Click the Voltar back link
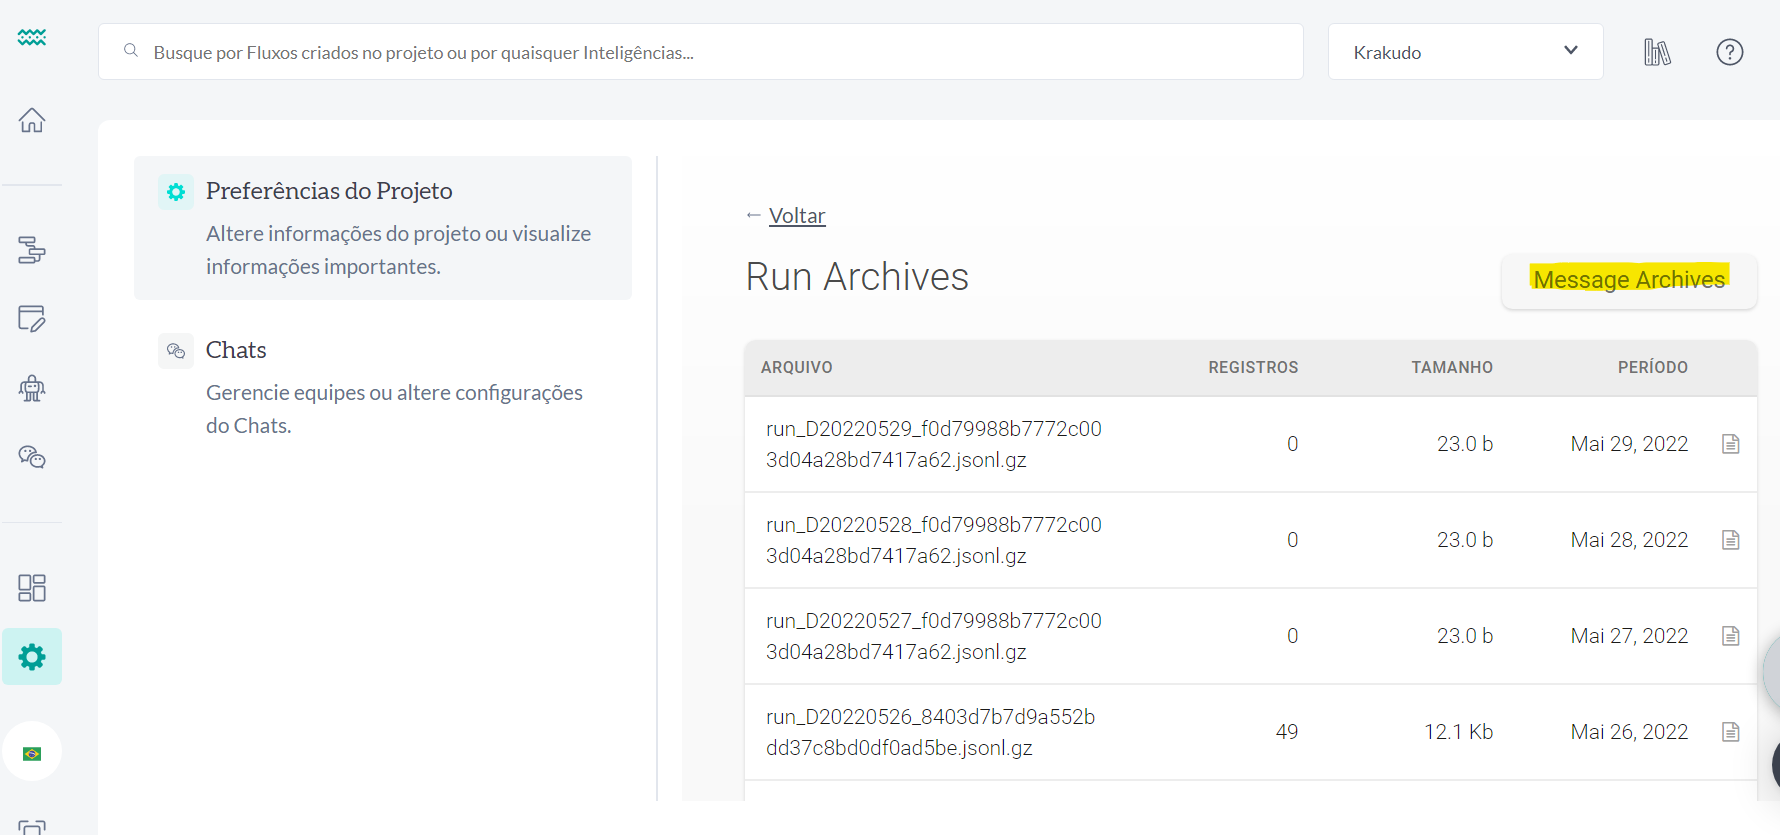 pyautogui.click(x=796, y=216)
